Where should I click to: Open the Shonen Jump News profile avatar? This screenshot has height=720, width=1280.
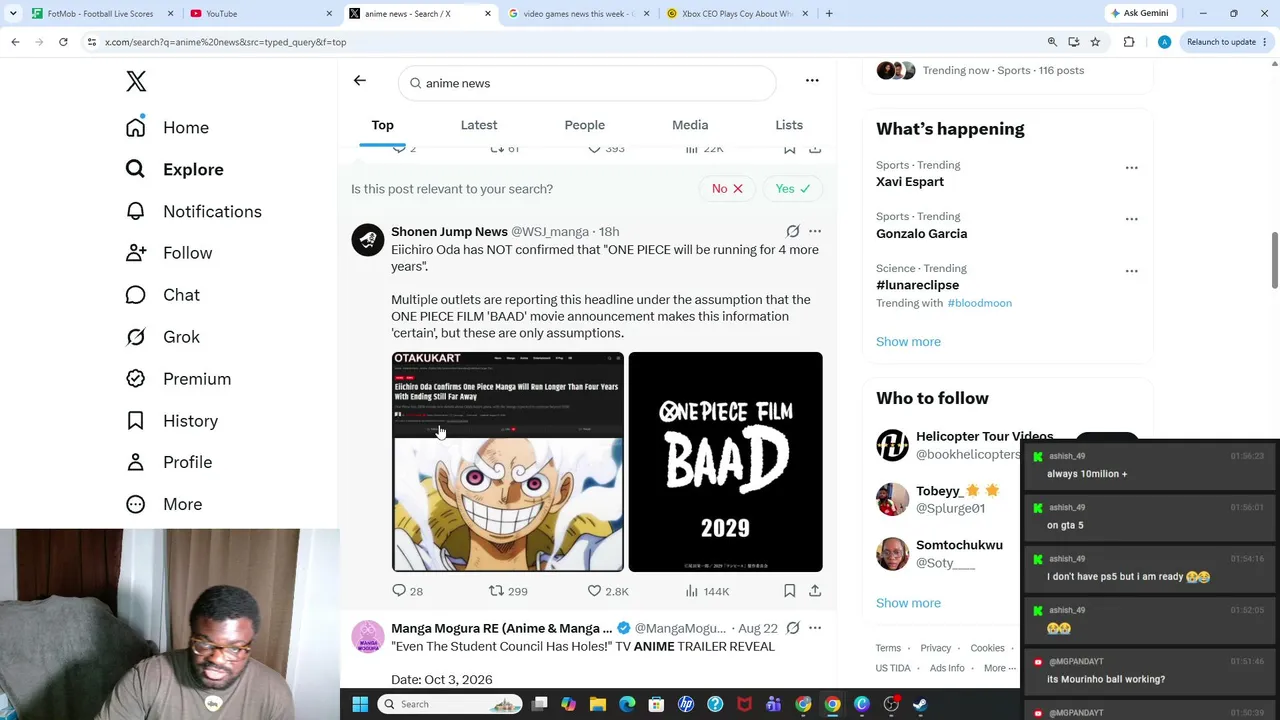pos(368,240)
